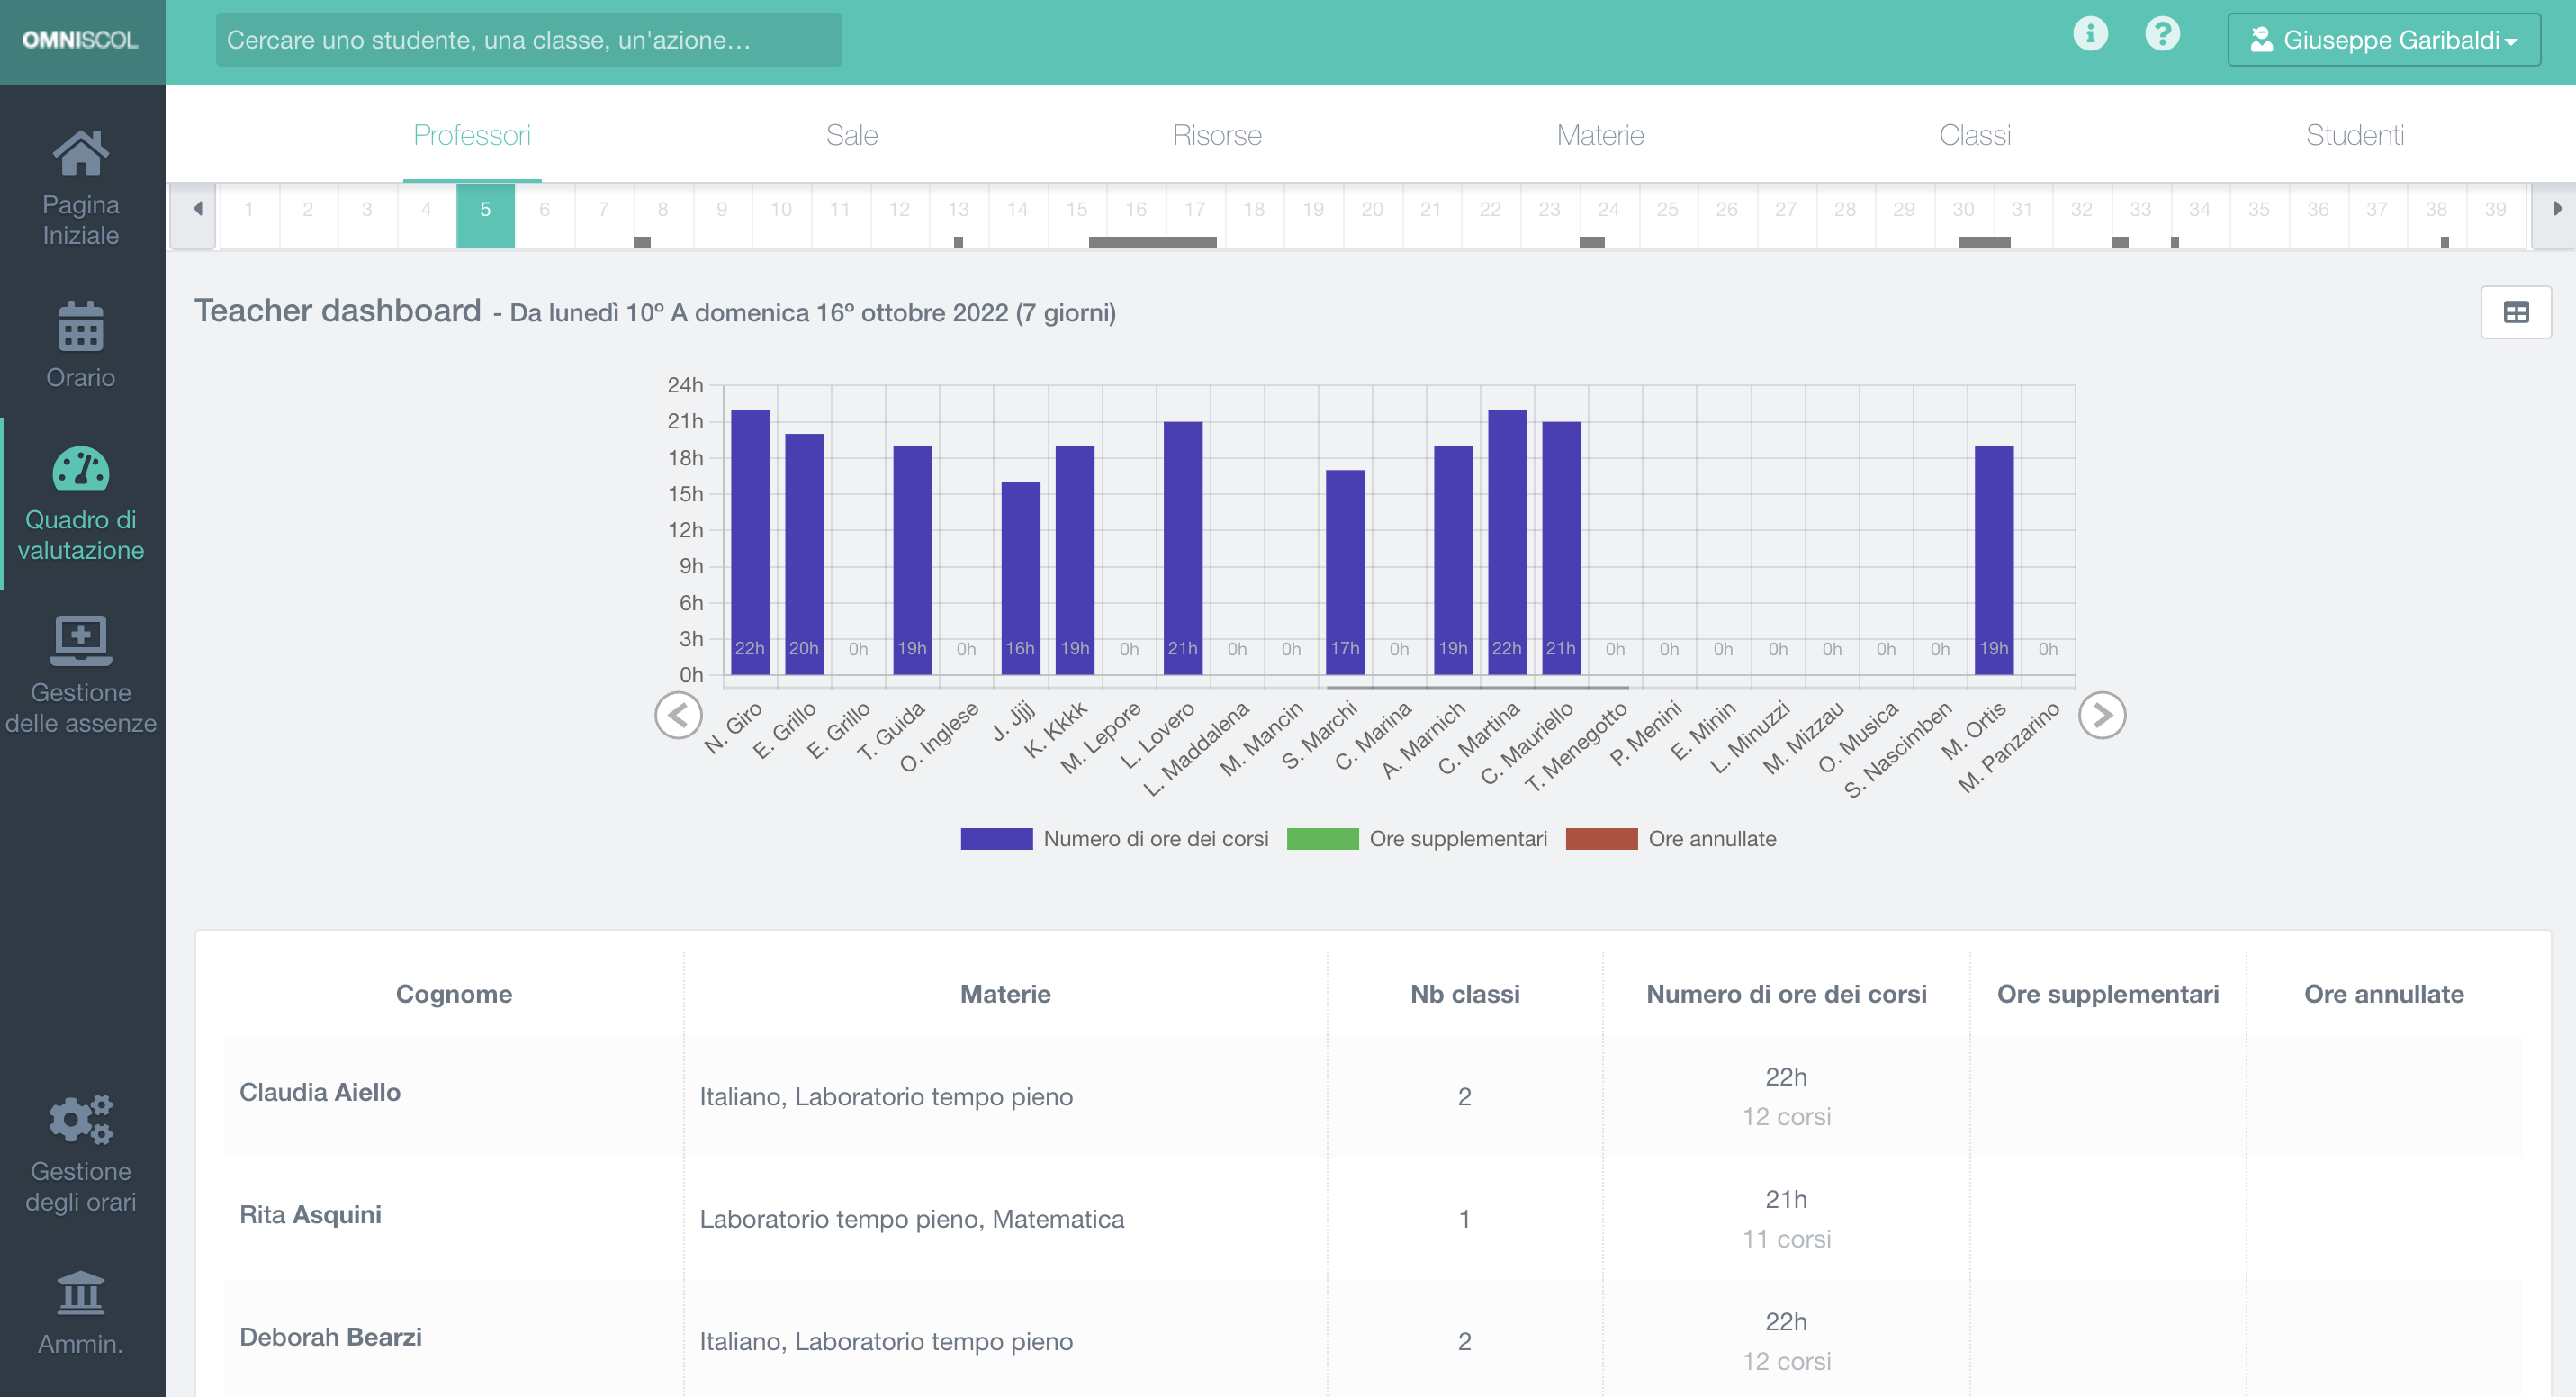Click the info circle icon
Screen dimensions: 2576x1397
click(2090, 34)
